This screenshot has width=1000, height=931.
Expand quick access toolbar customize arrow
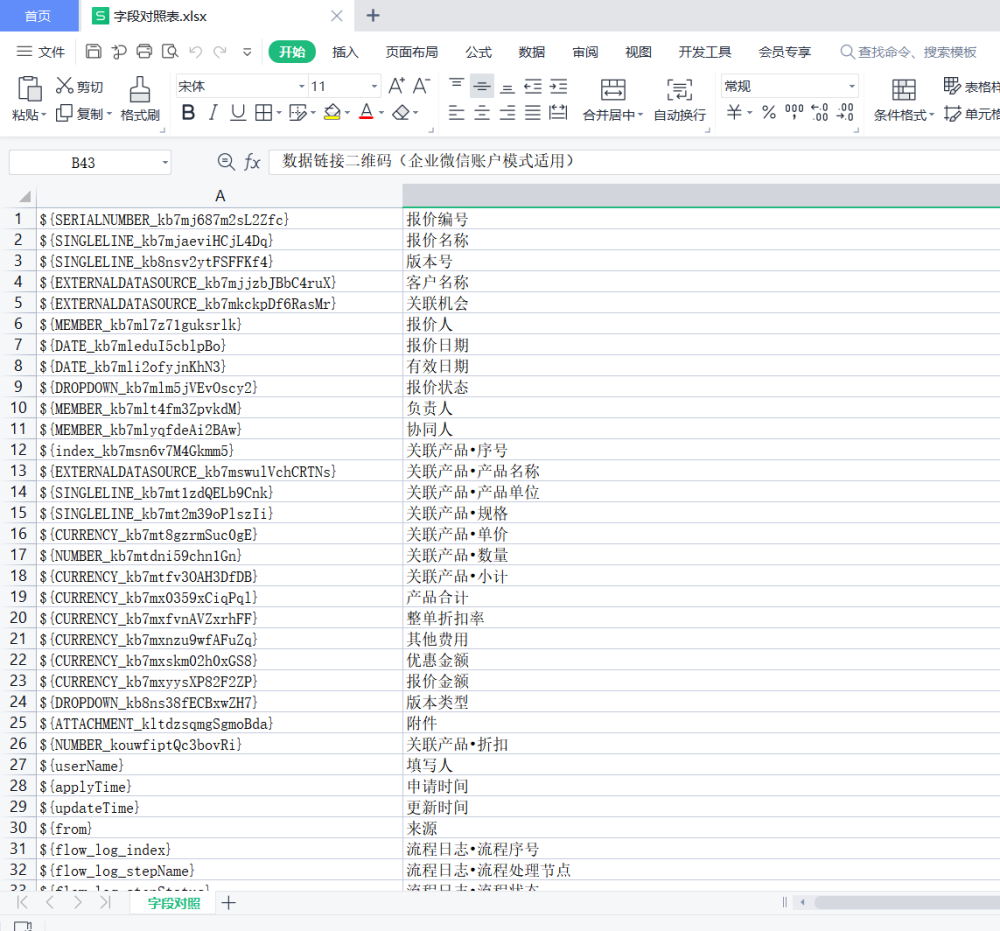[x=247, y=52]
